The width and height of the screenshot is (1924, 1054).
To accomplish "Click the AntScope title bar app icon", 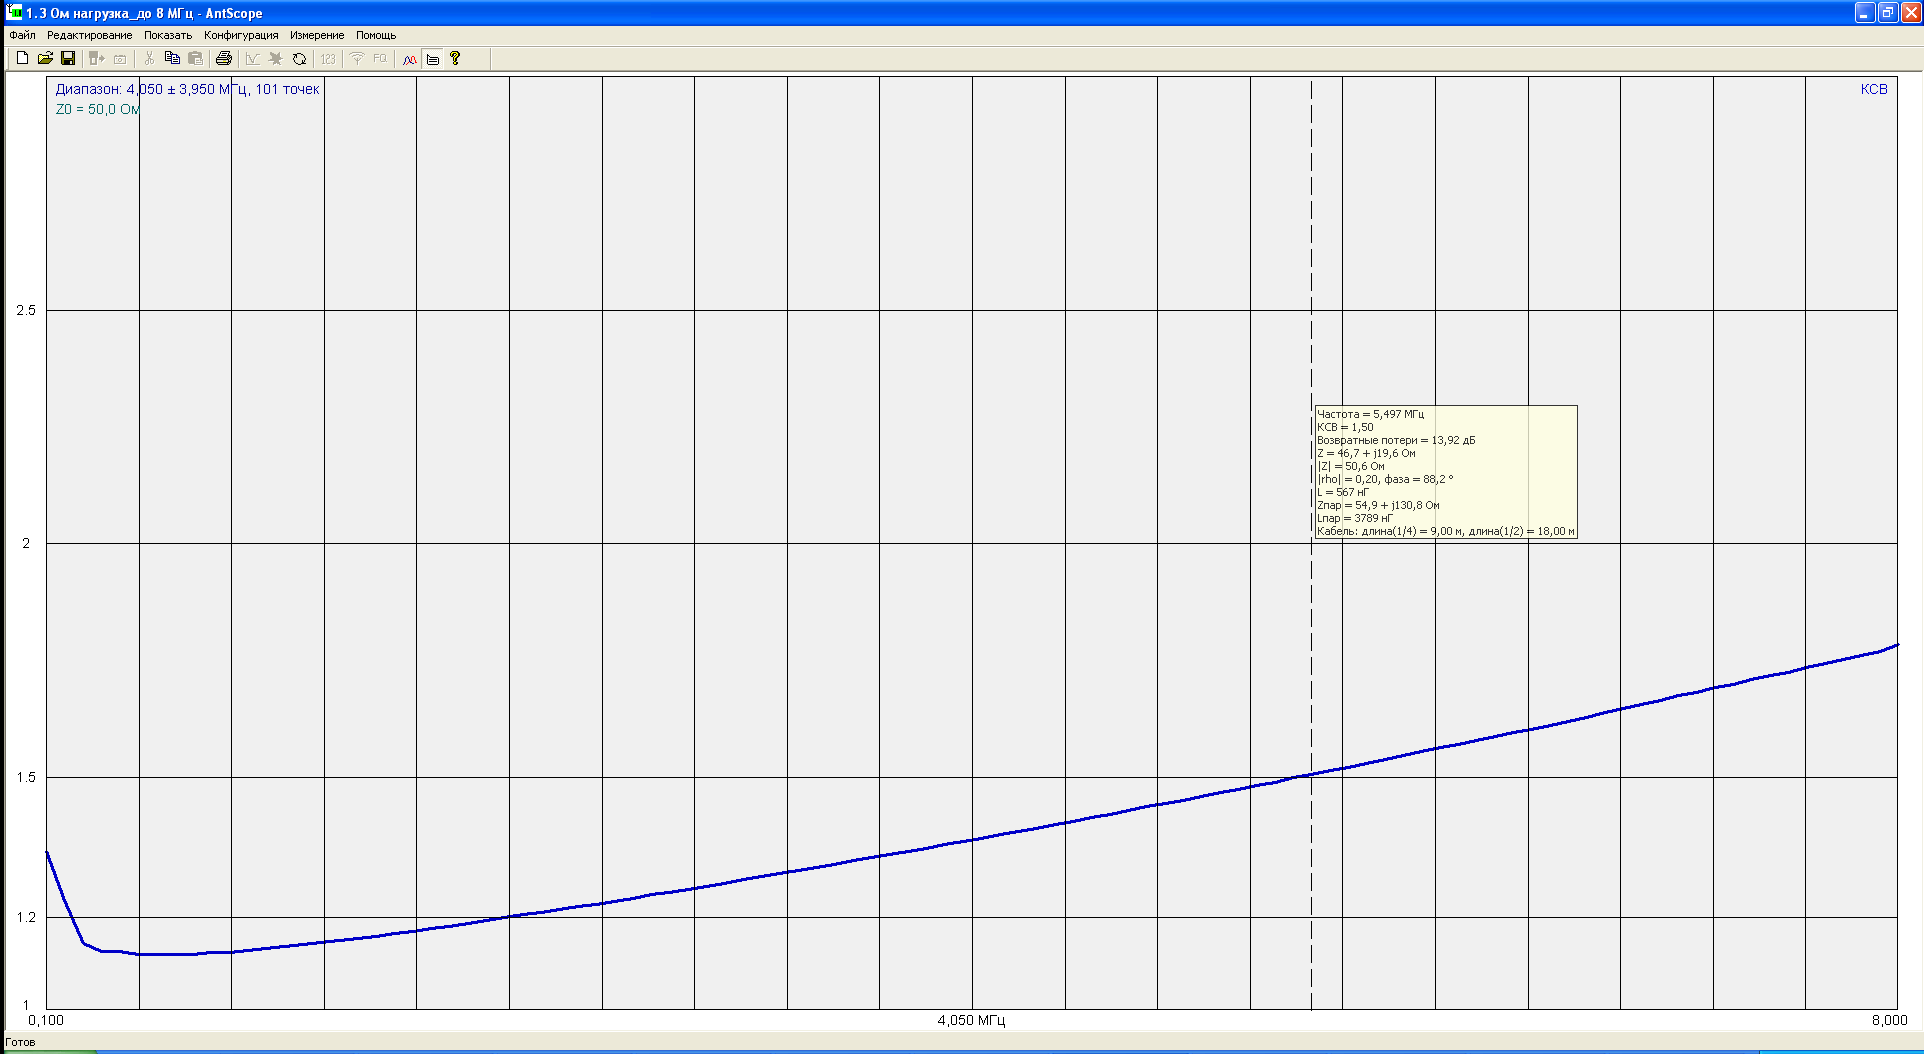I will click(x=14, y=13).
